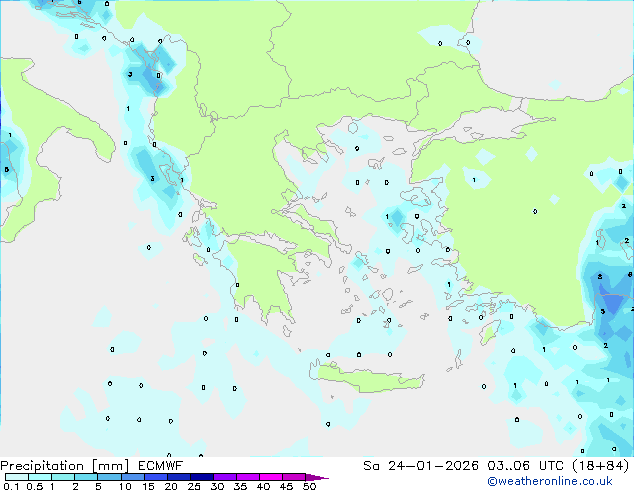634x490 pixels.
Task: Click the over-50 mm legend arrow tip
Action: tap(317, 477)
